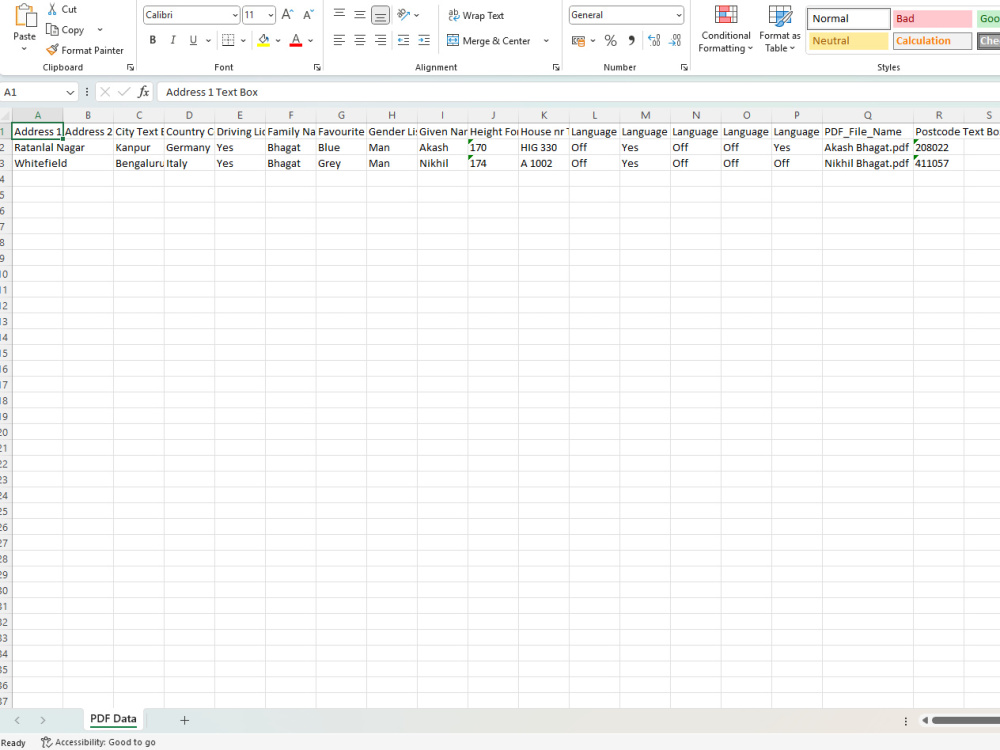Select the Whitefield cell
1000x750 pixels.
[x=38, y=163]
